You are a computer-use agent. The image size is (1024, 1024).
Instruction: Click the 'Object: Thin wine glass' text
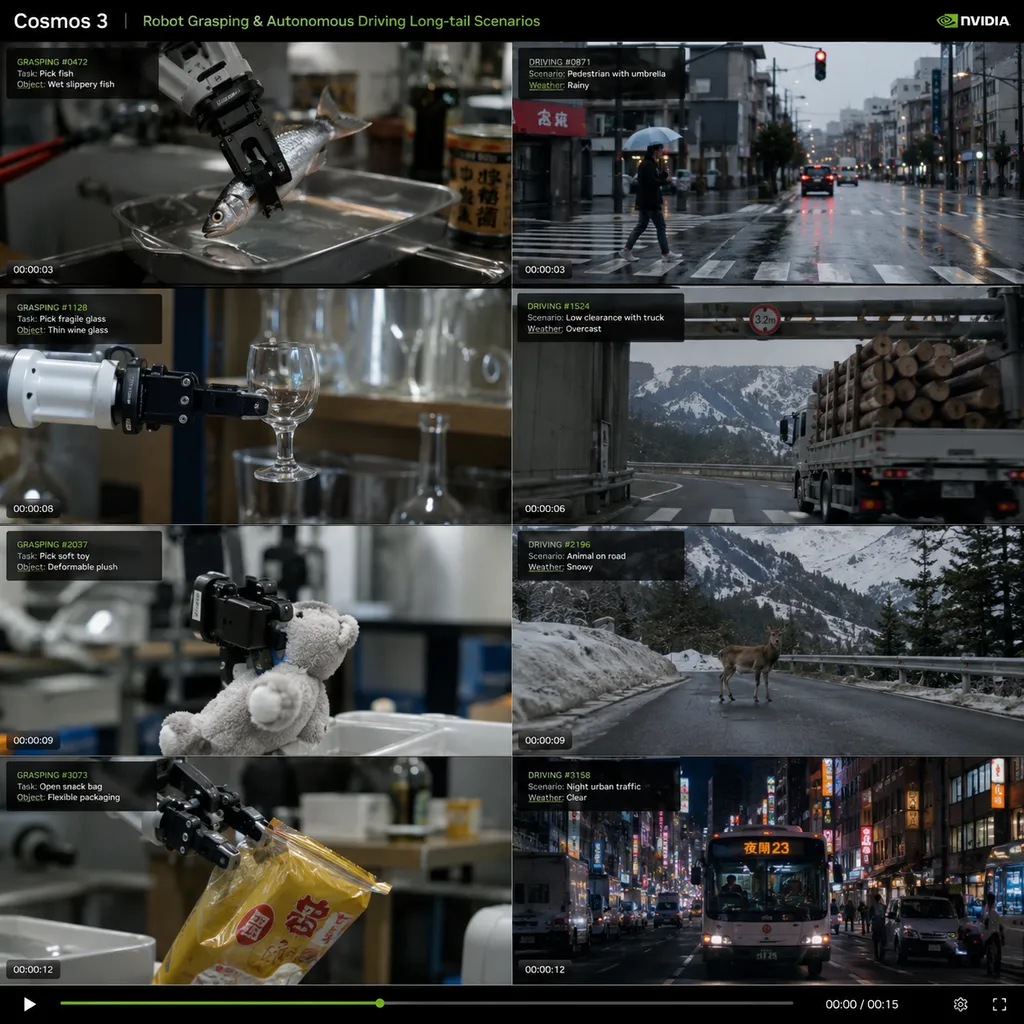pyautogui.click(x=63, y=330)
